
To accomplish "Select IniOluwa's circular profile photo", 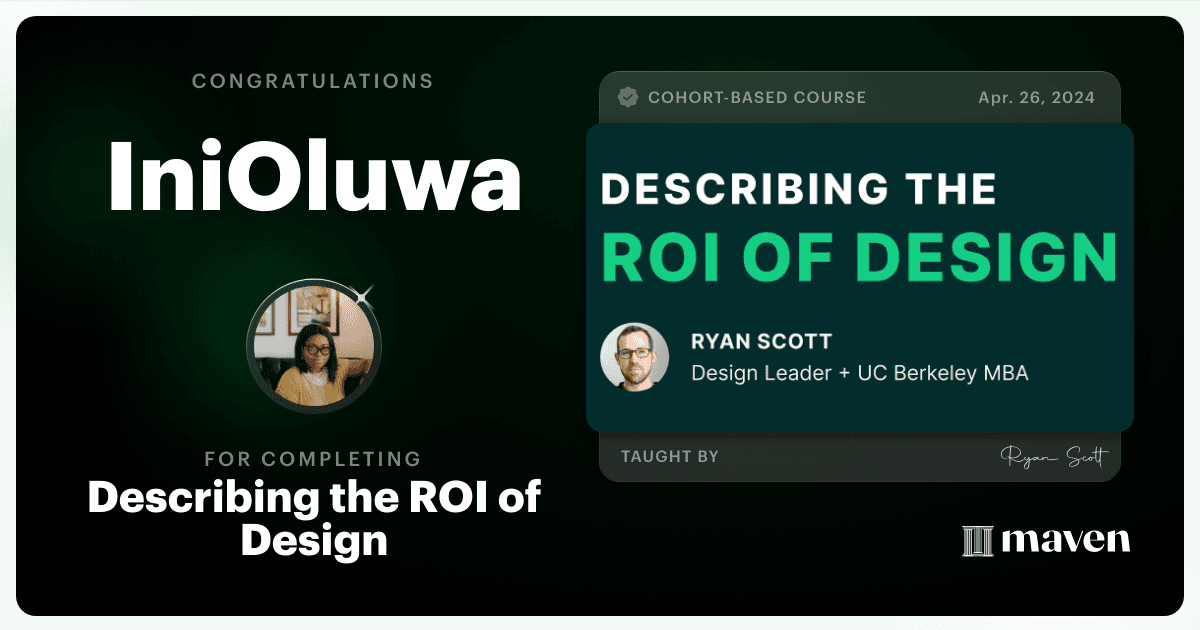I will click(x=314, y=347).
